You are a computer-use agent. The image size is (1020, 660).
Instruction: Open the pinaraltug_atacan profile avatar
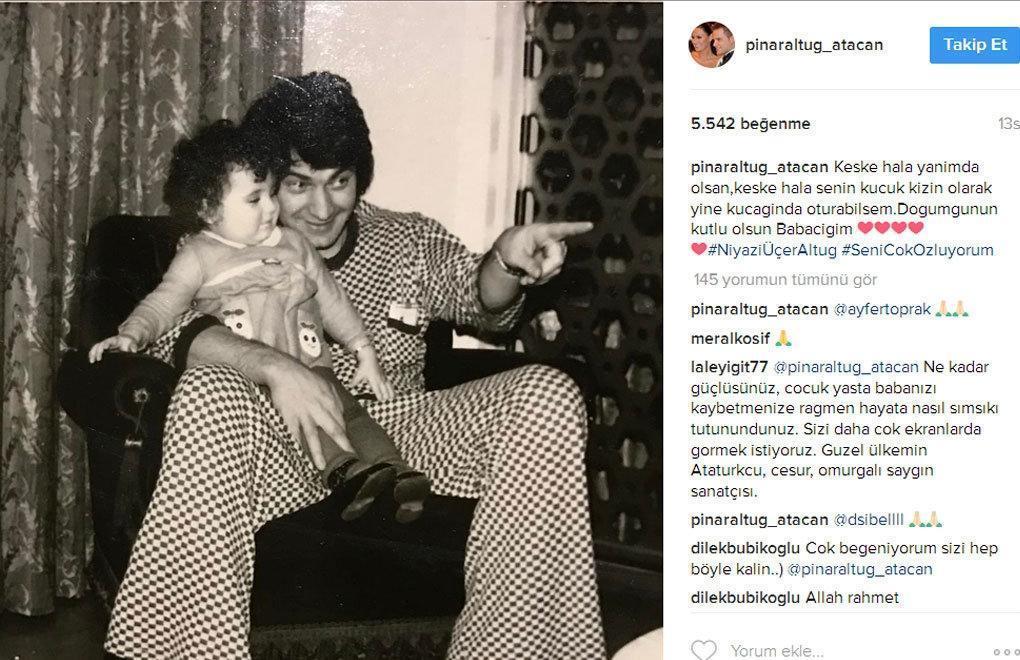point(712,44)
